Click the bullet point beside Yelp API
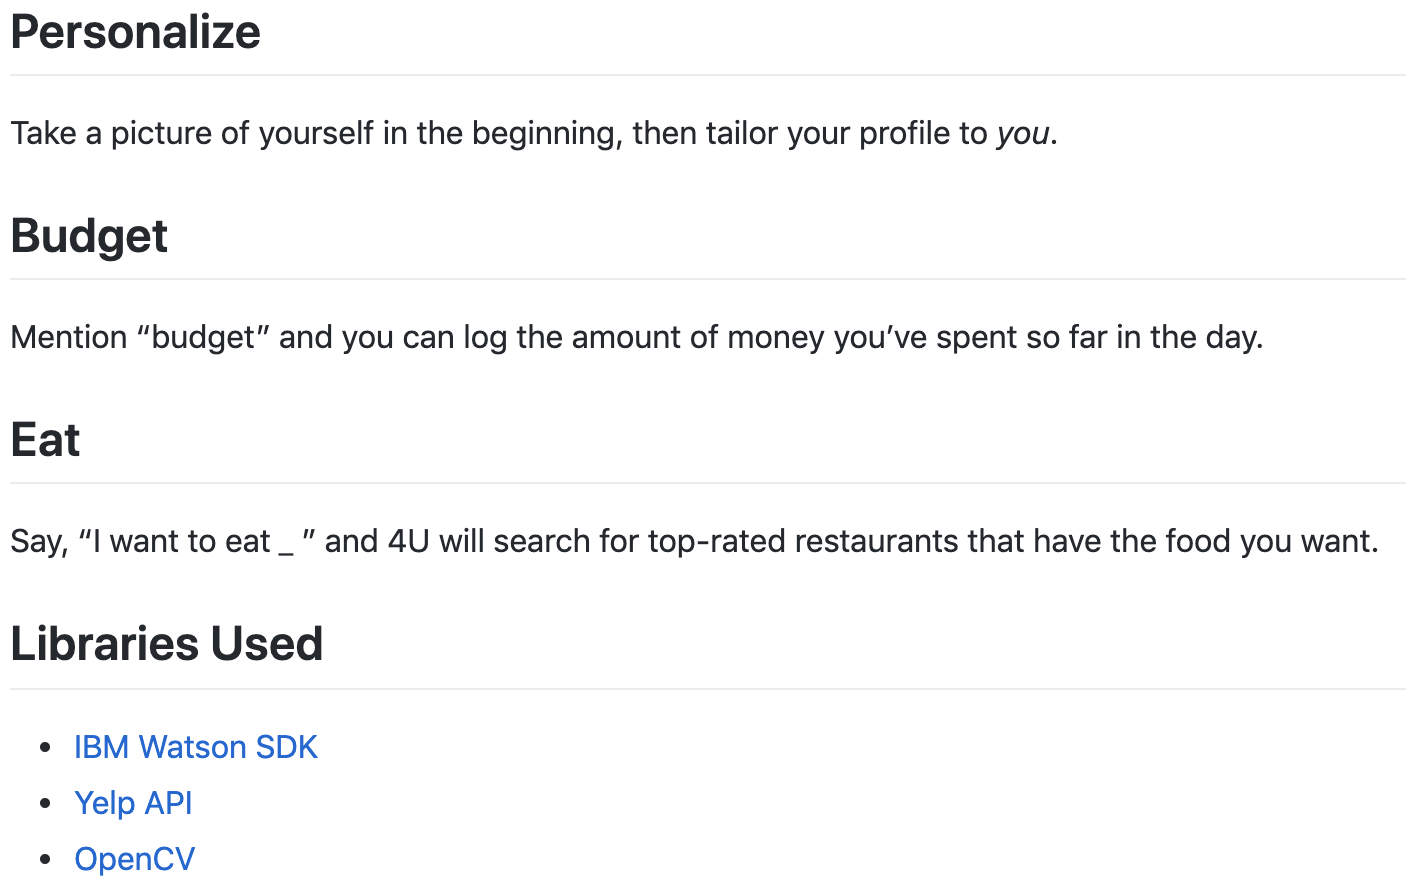Image resolution: width=1406 pixels, height=888 pixels. [45, 803]
